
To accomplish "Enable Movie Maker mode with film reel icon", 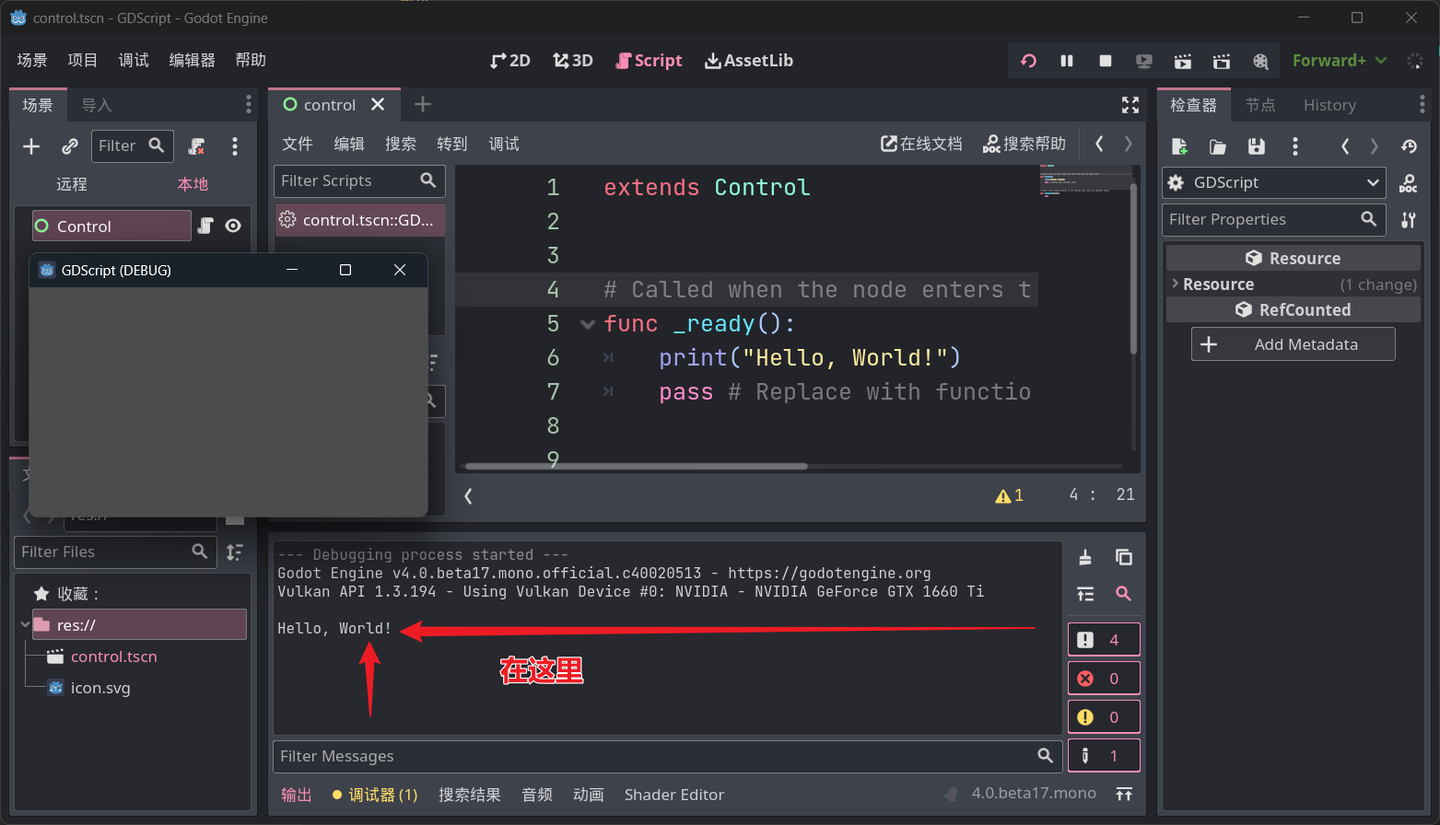I will (1260, 61).
